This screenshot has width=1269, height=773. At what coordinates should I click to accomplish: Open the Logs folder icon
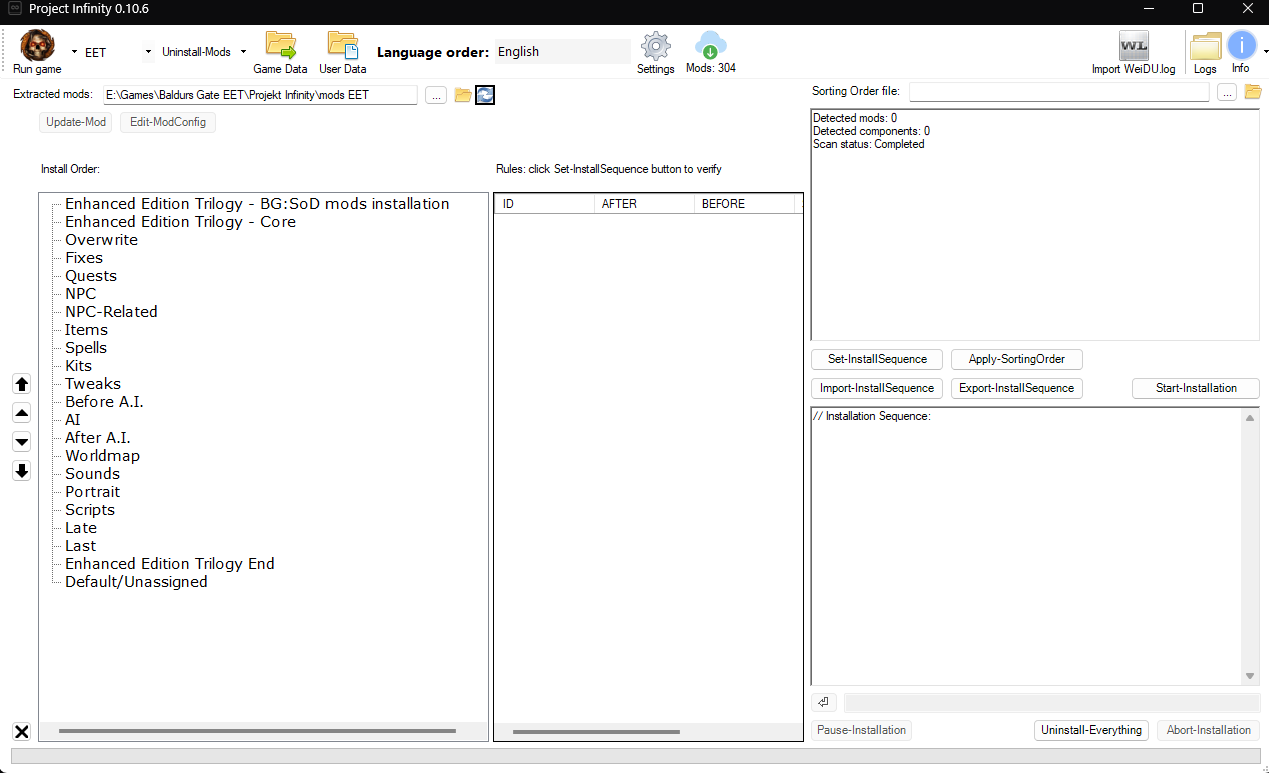coord(1205,46)
